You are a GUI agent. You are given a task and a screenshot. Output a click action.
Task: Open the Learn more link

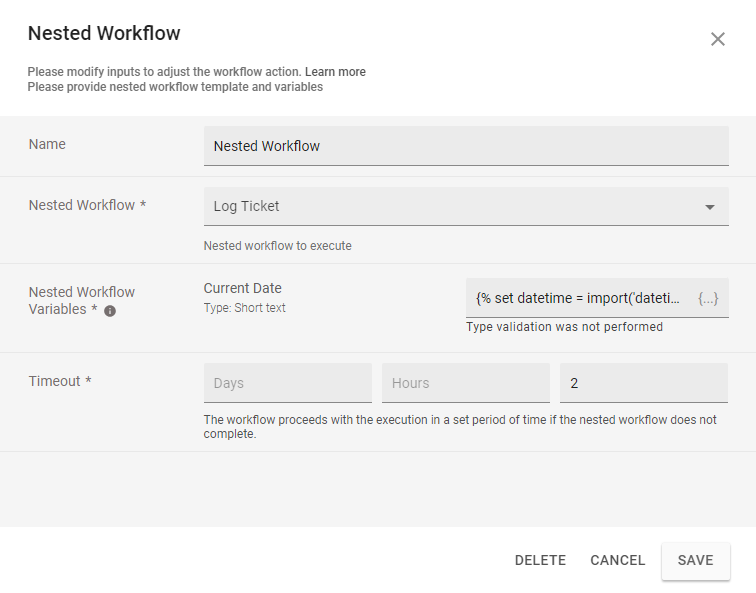pos(335,72)
